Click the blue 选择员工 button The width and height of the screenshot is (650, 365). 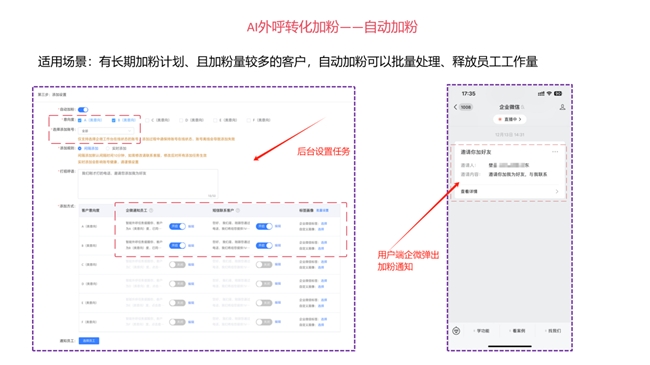click(89, 341)
